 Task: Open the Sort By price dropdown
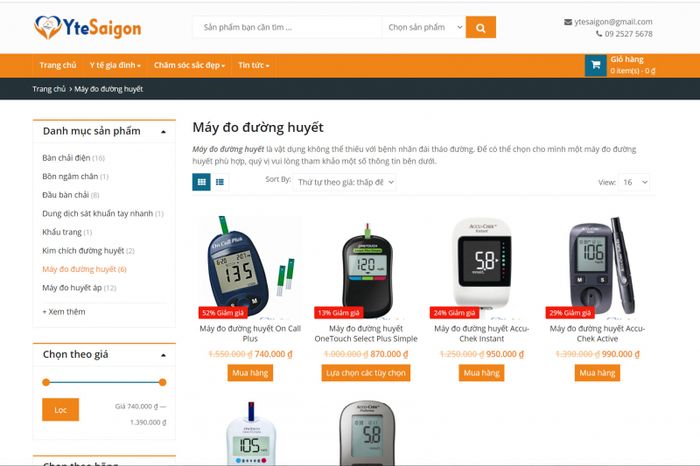(345, 182)
